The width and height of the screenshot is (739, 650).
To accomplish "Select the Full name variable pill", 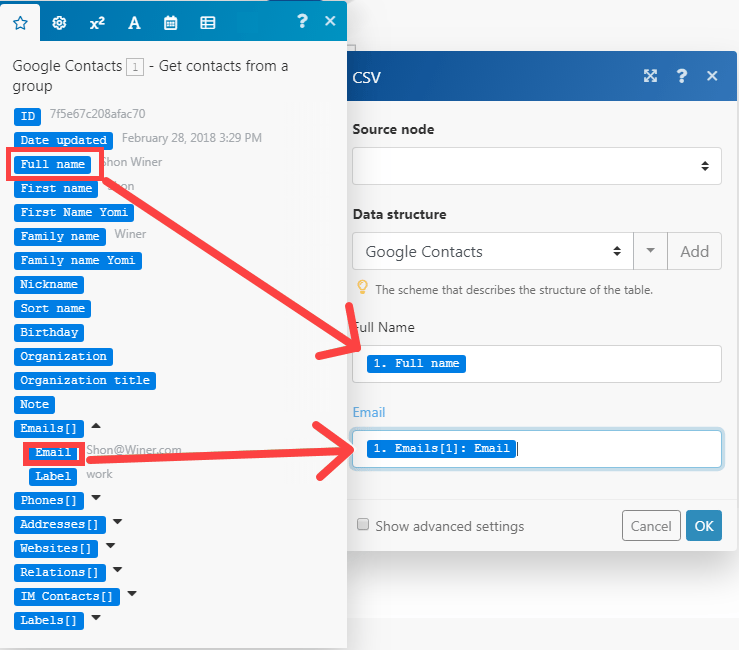I will tap(52, 165).
